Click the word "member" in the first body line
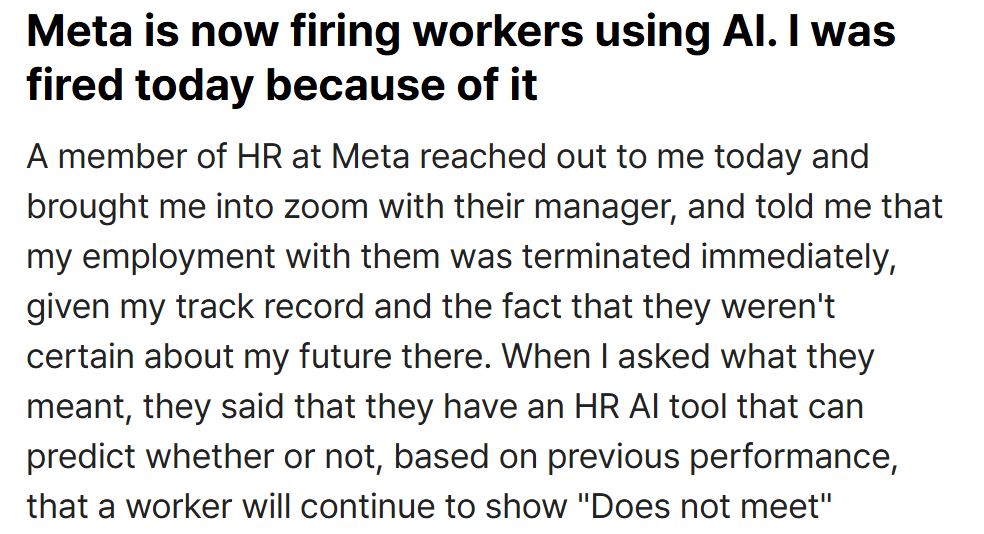Screen dimensions: 984x534 point(122,156)
